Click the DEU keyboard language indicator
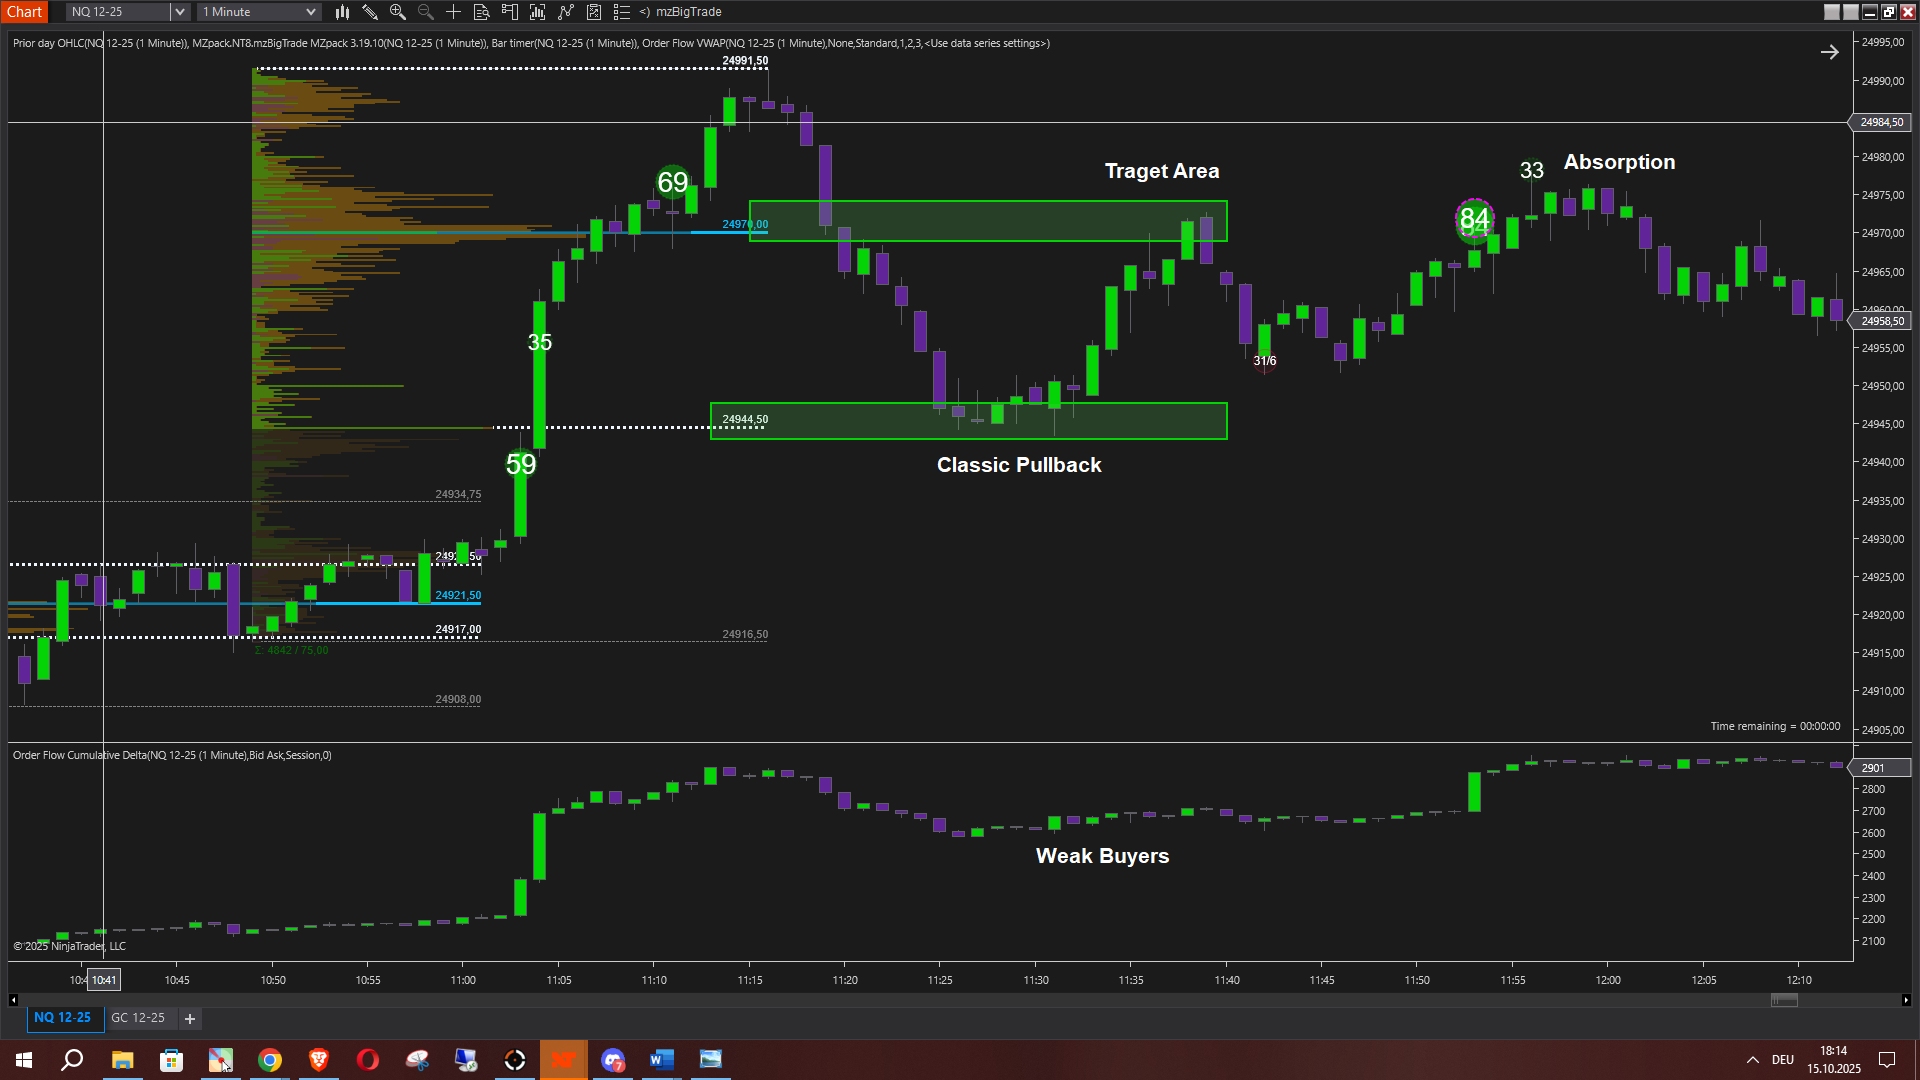This screenshot has height=1080, width=1920. click(1783, 1060)
